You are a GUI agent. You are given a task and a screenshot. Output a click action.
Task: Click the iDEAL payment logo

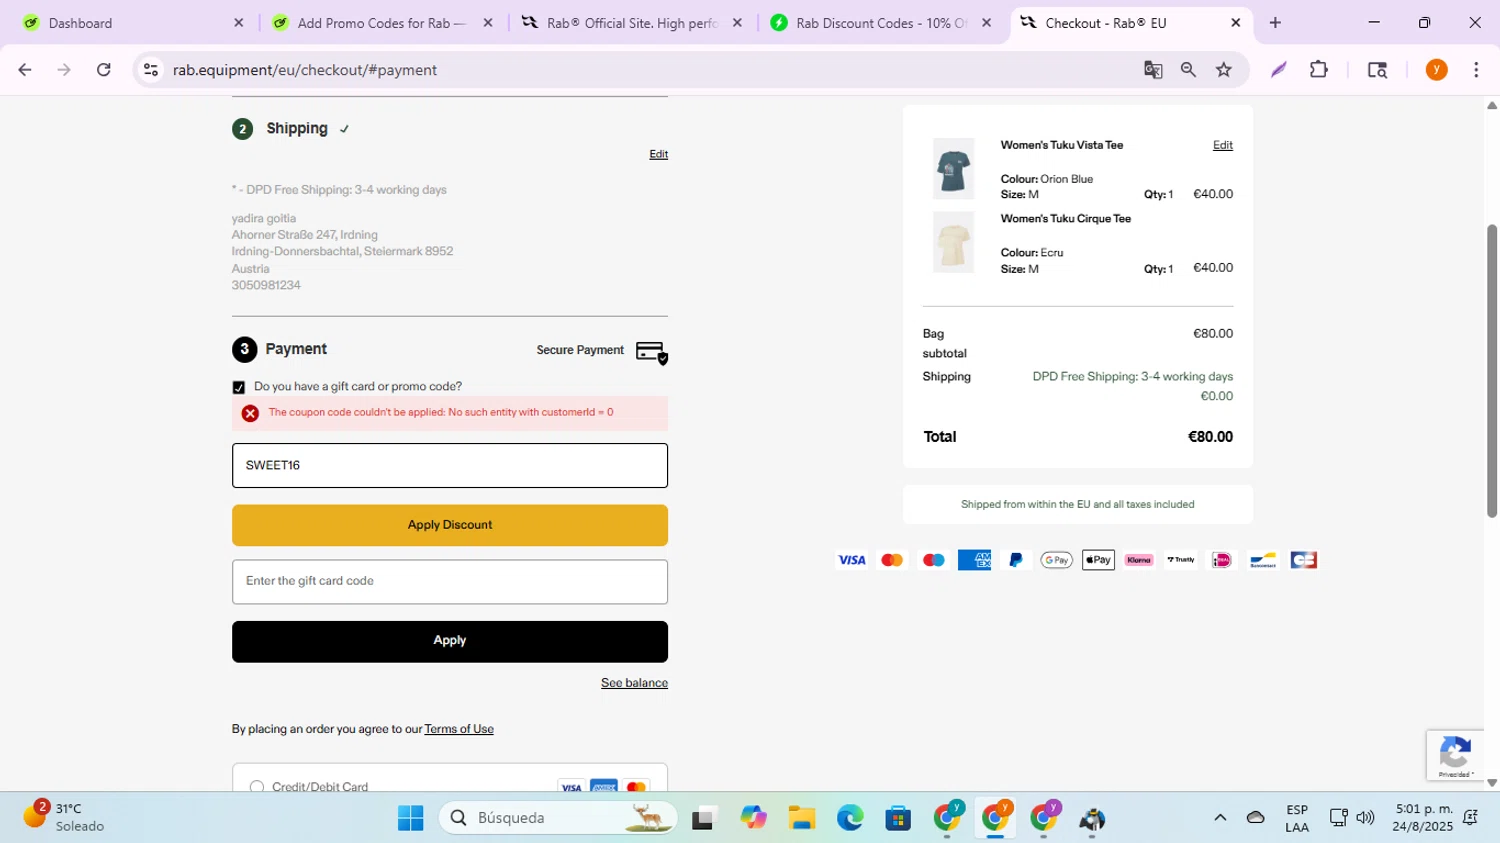click(x=1221, y=560)
